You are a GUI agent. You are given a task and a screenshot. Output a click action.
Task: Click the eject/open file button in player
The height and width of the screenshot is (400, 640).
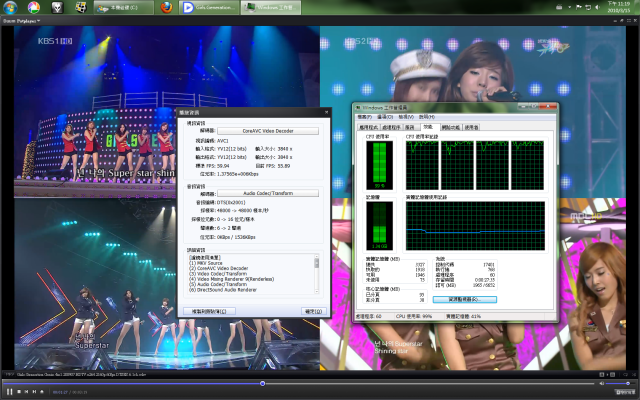tap(42, 392)
